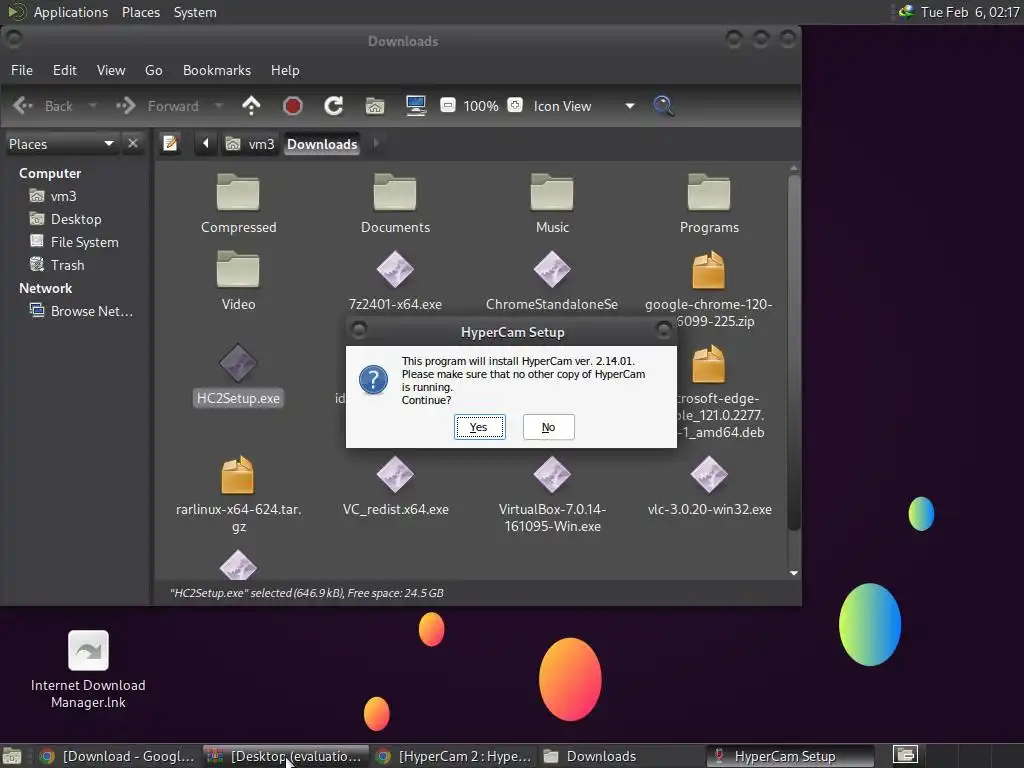
Task: Open the File menu
Action: (22, 70)
